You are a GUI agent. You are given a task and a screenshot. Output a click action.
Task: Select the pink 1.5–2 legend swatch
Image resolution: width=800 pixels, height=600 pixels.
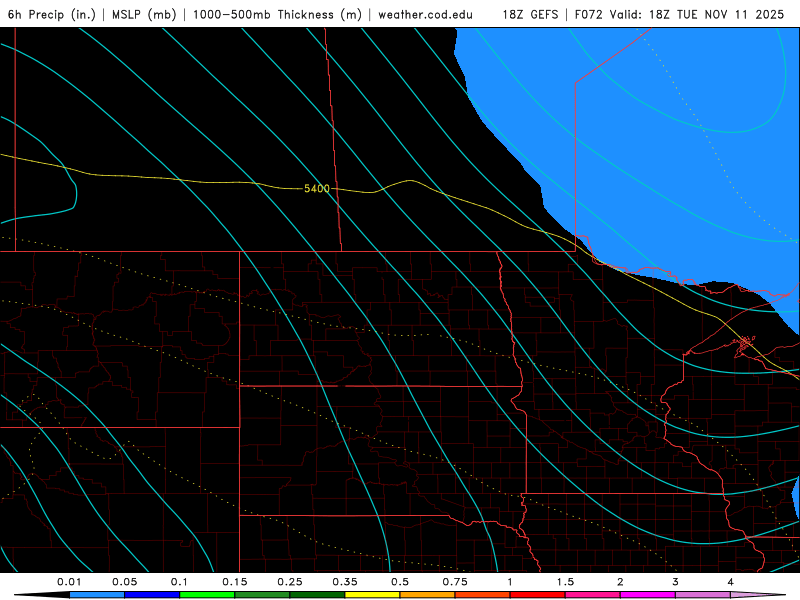pos(593,595)
